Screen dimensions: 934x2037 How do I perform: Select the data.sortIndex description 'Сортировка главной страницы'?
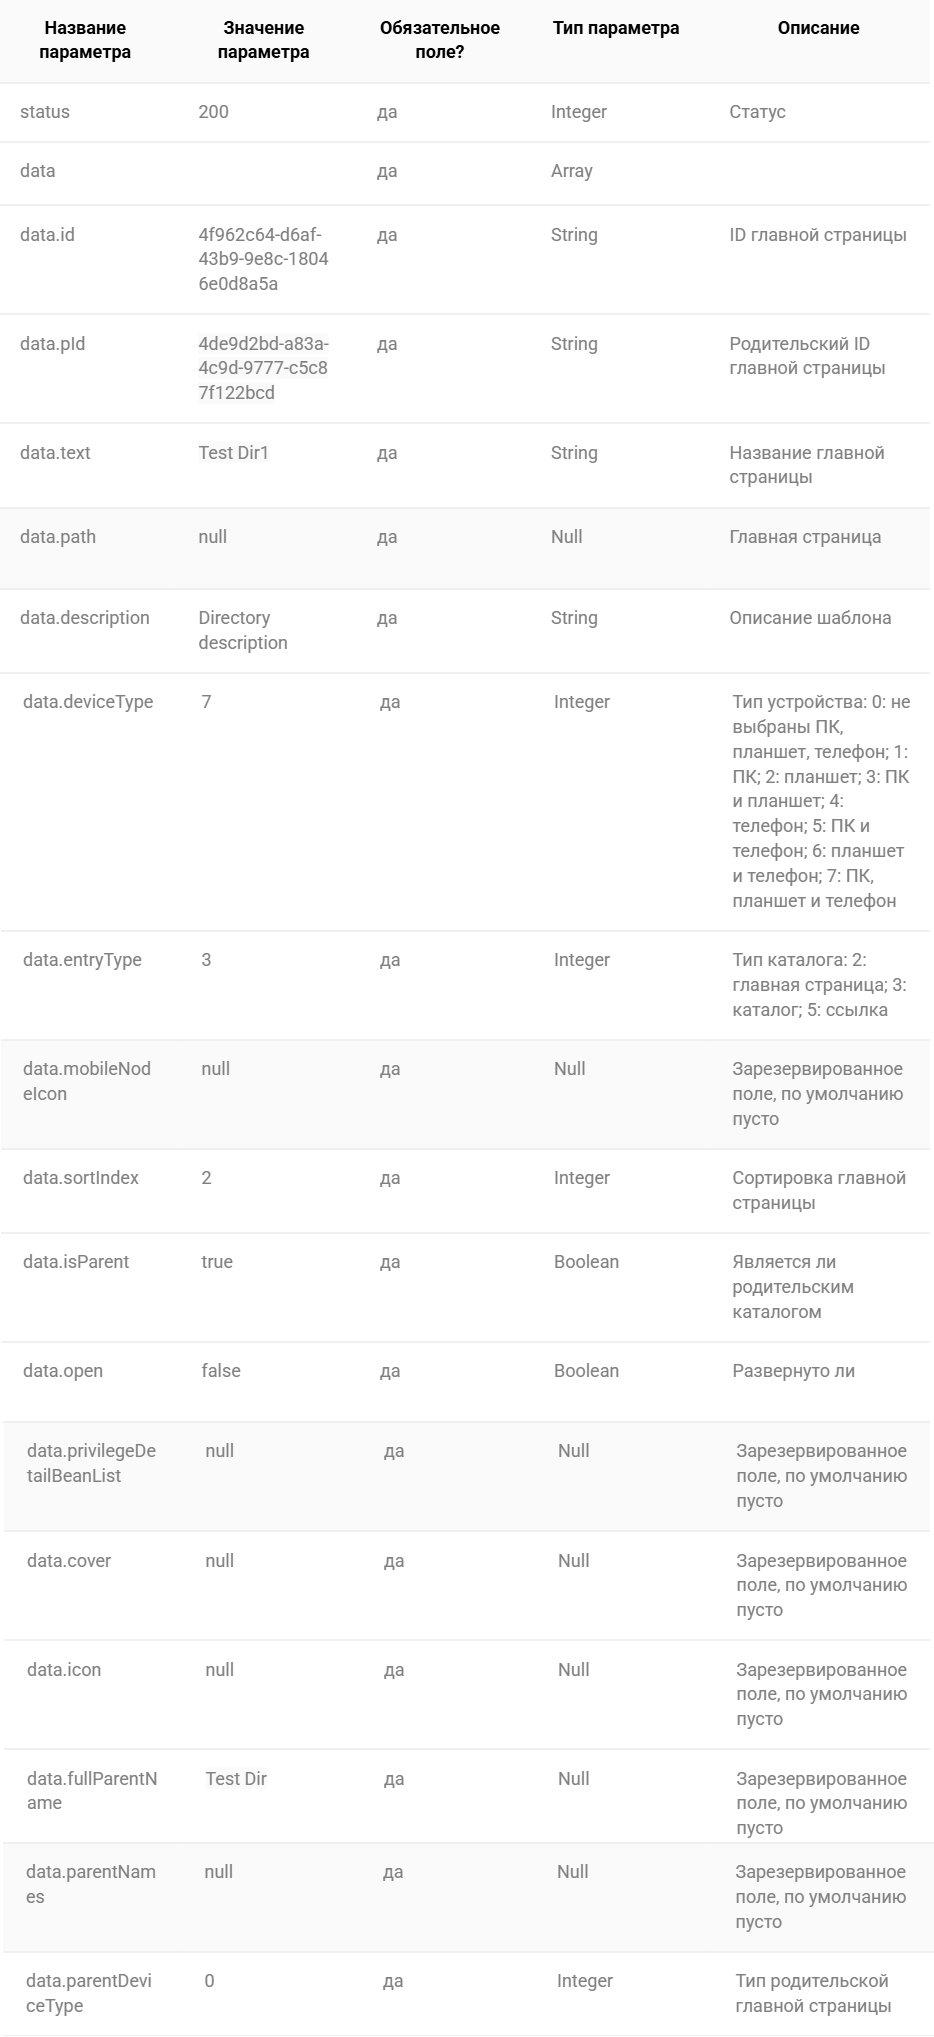click(x=819, y=1190)
